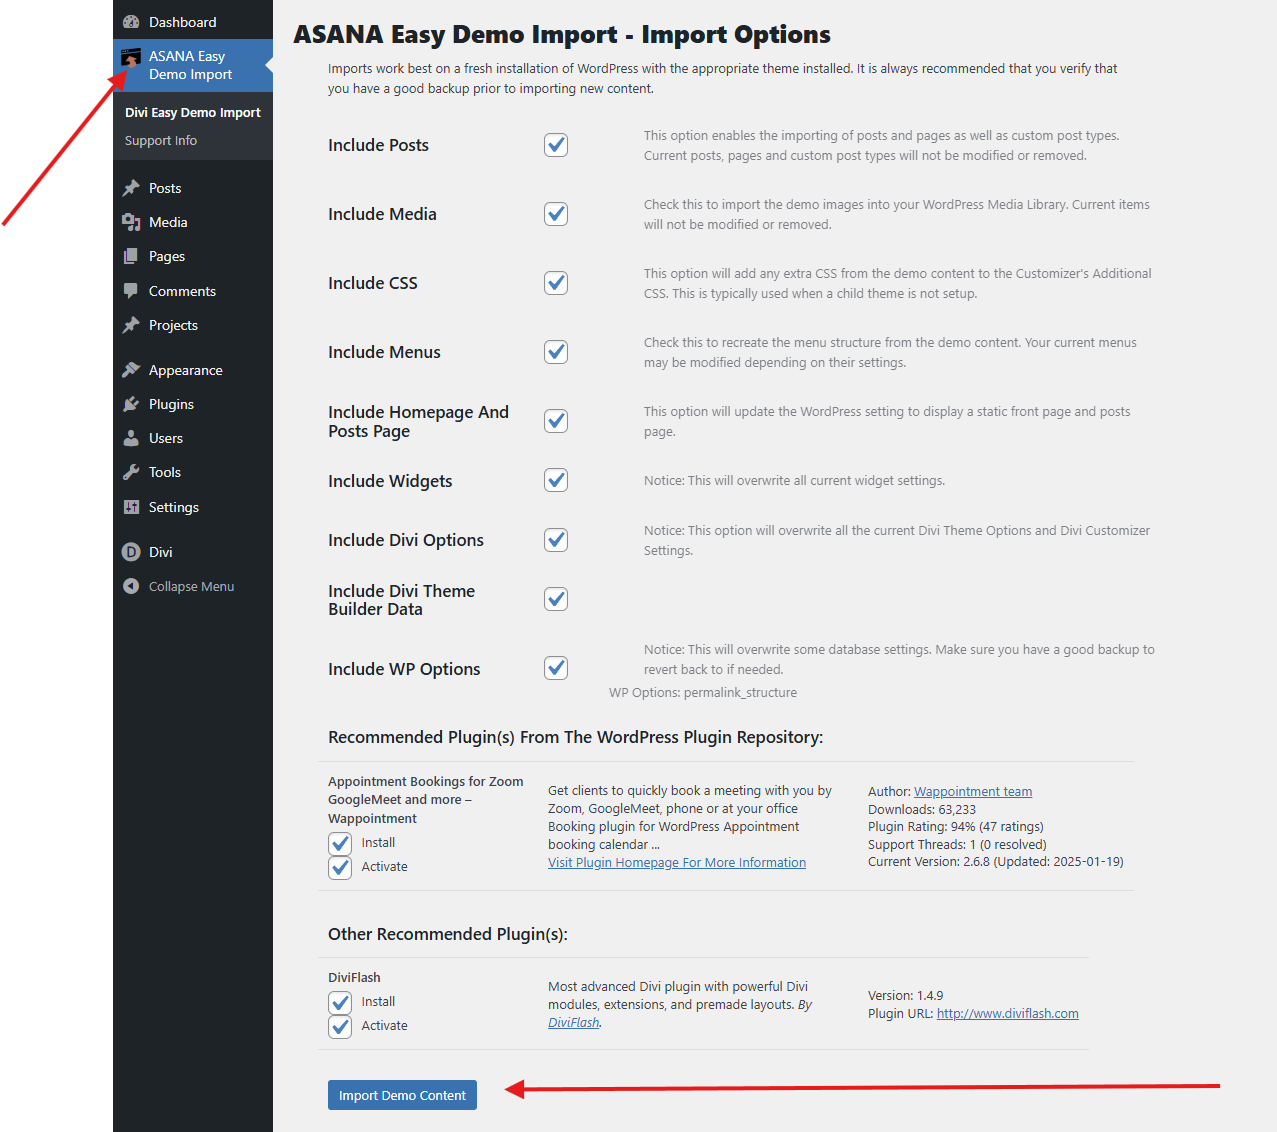Navigate to Pages in sidebar
1277x1132 pixels.
point(193,256)
